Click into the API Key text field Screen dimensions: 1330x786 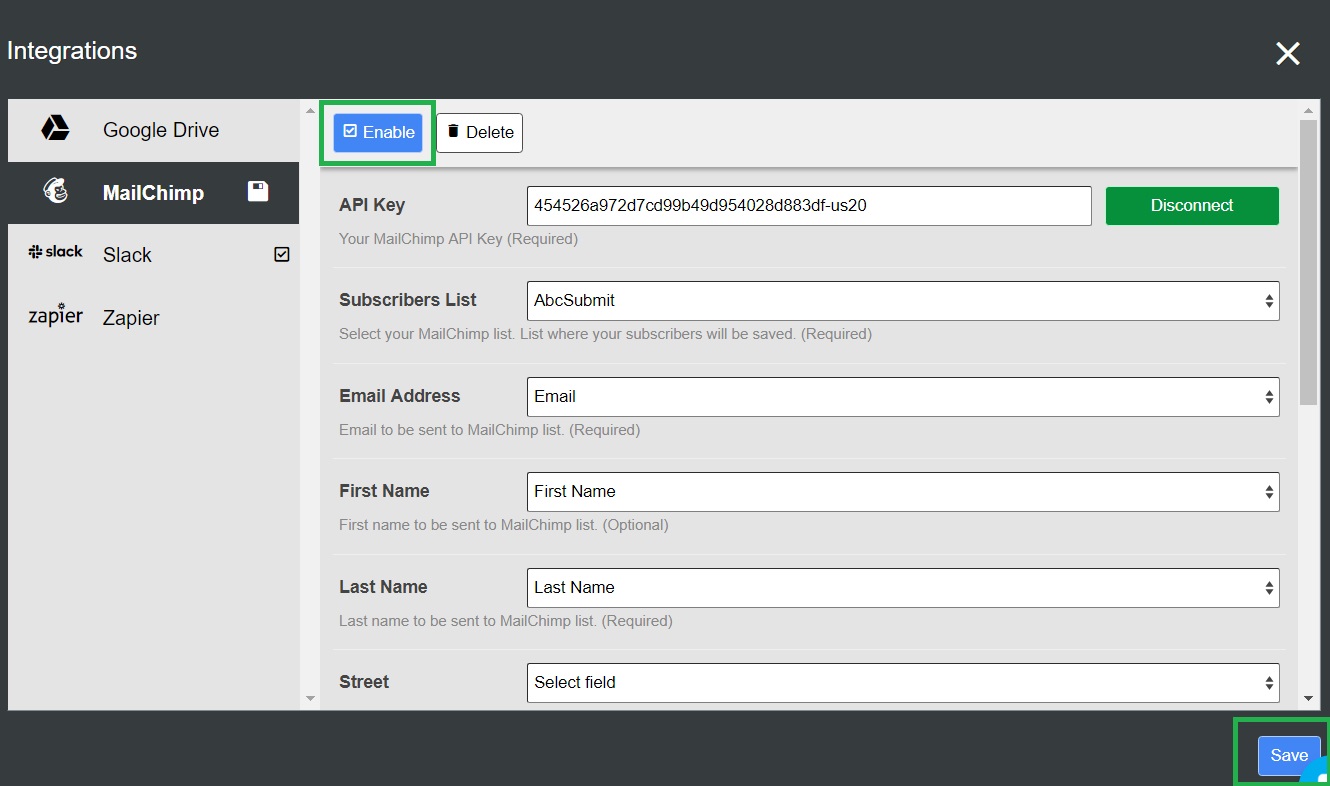(808, 206)
